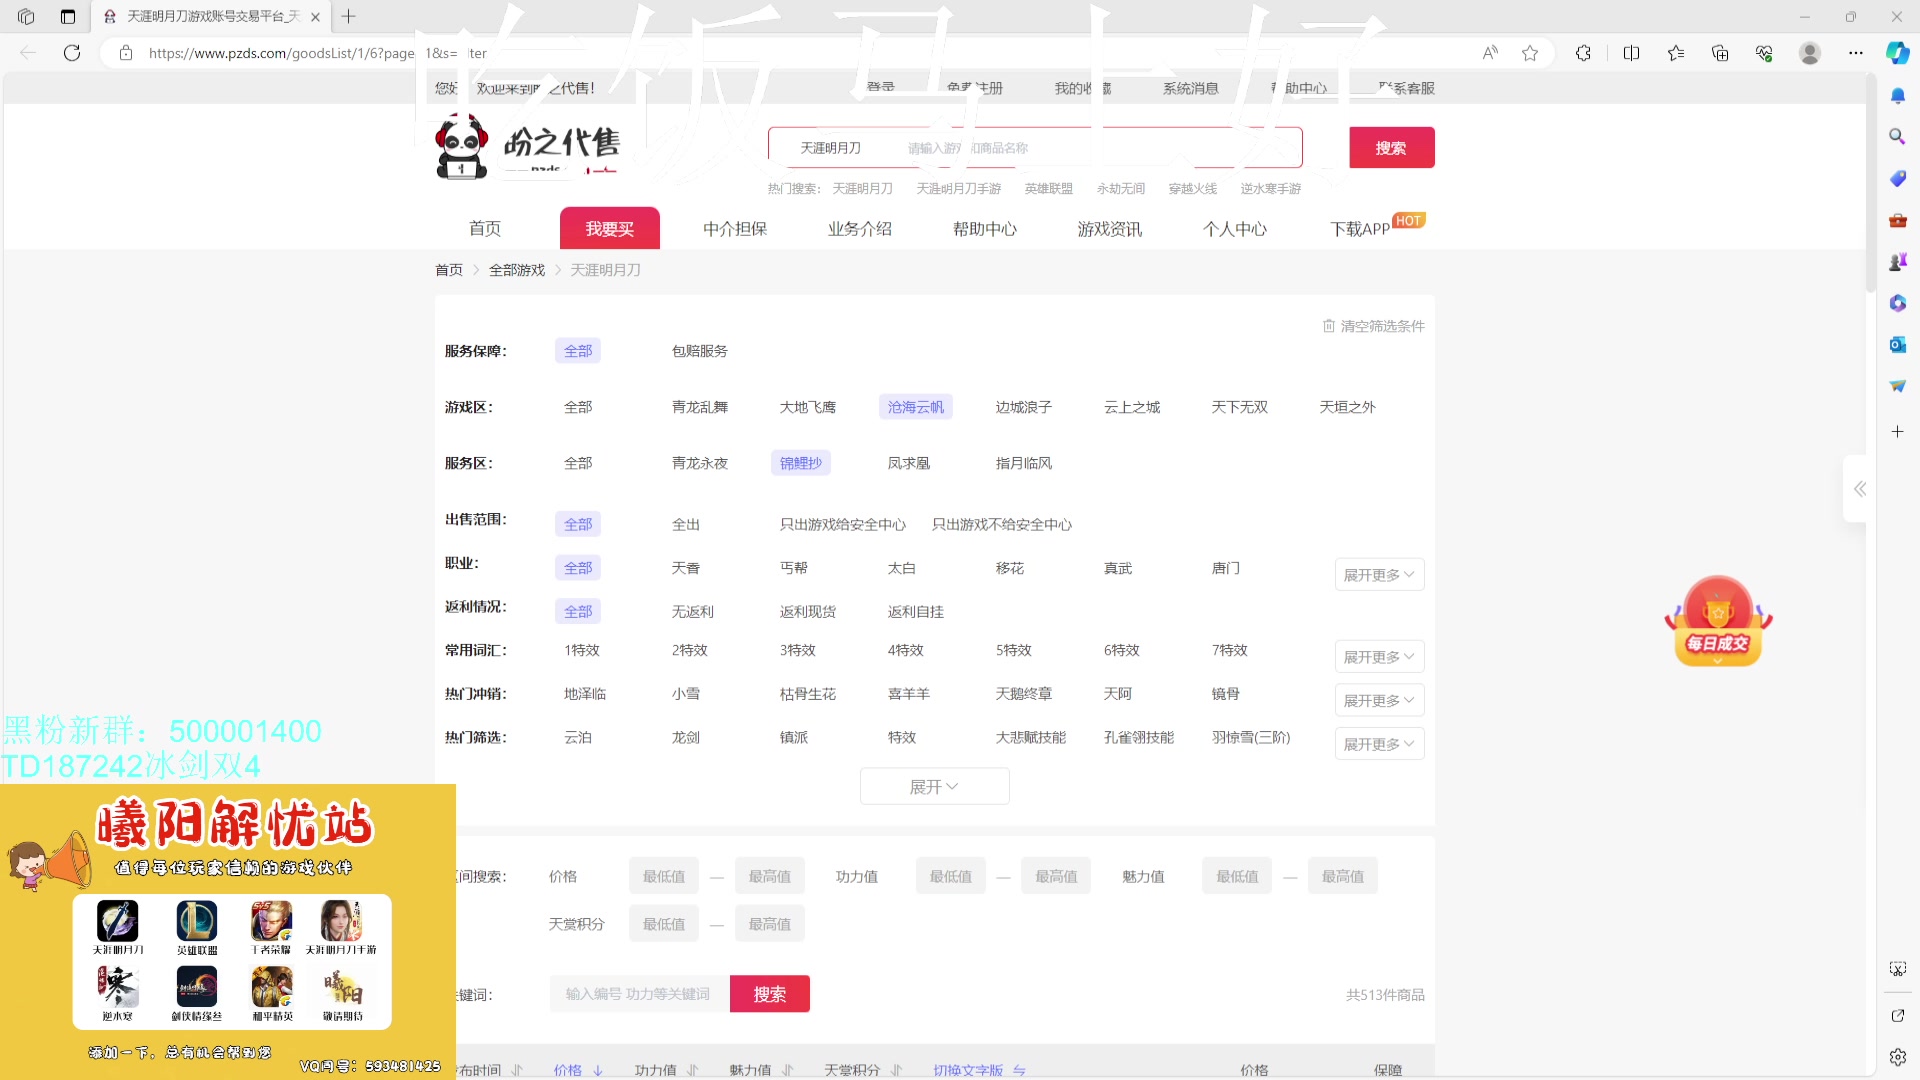
Task: Select the 天涯明月刀 game icon in yellow panel
Action: click(x=118, y=922)
